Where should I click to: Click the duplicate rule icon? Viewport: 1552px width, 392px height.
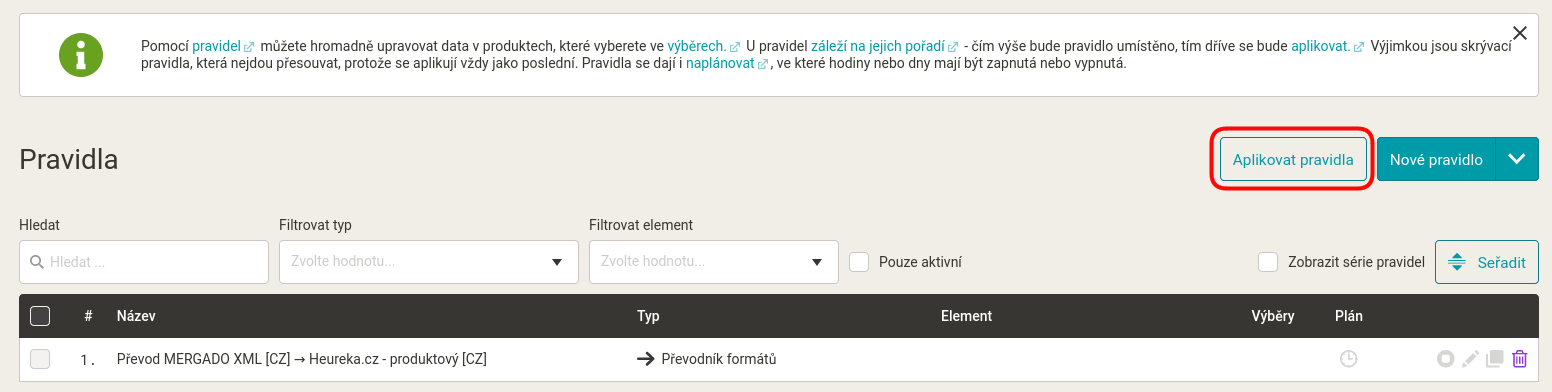click(x=1495, y=359)
